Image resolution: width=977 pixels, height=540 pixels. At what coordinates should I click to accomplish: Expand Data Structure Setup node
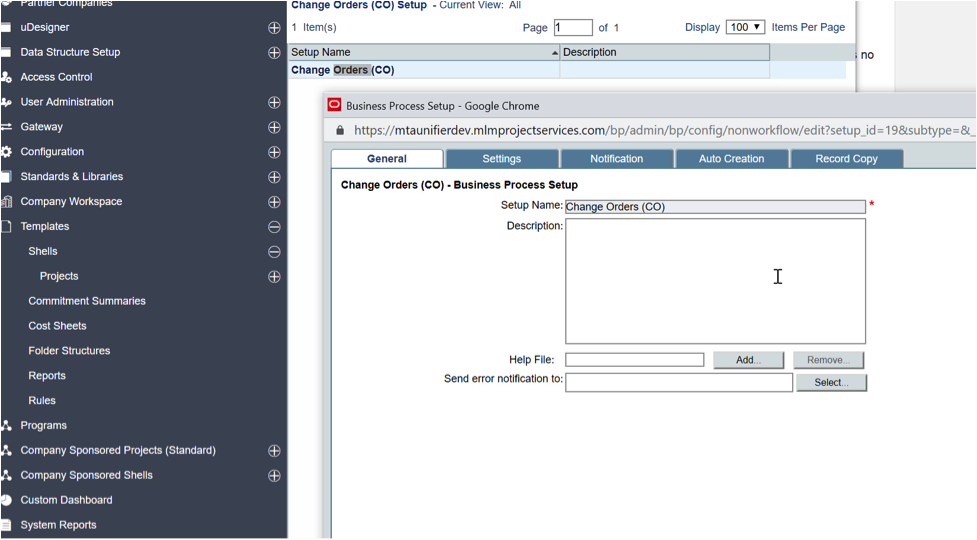pos(274,52)
